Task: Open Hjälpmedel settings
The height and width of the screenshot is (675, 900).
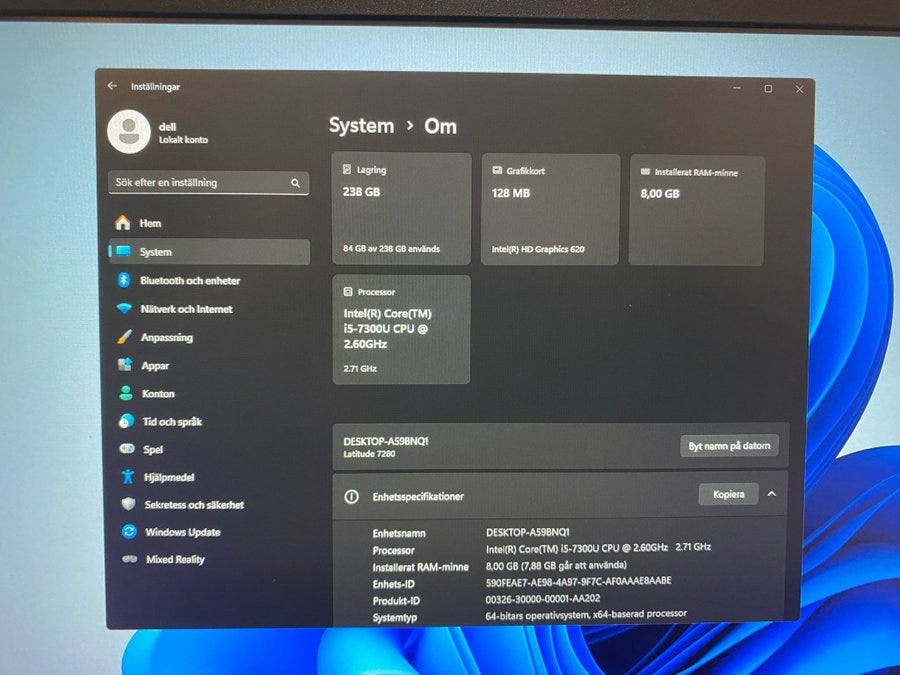Action: (x=211, y=476)
